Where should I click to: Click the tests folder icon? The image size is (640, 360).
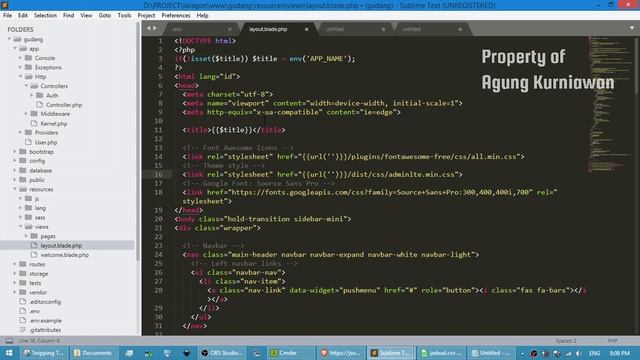point(23,283)
